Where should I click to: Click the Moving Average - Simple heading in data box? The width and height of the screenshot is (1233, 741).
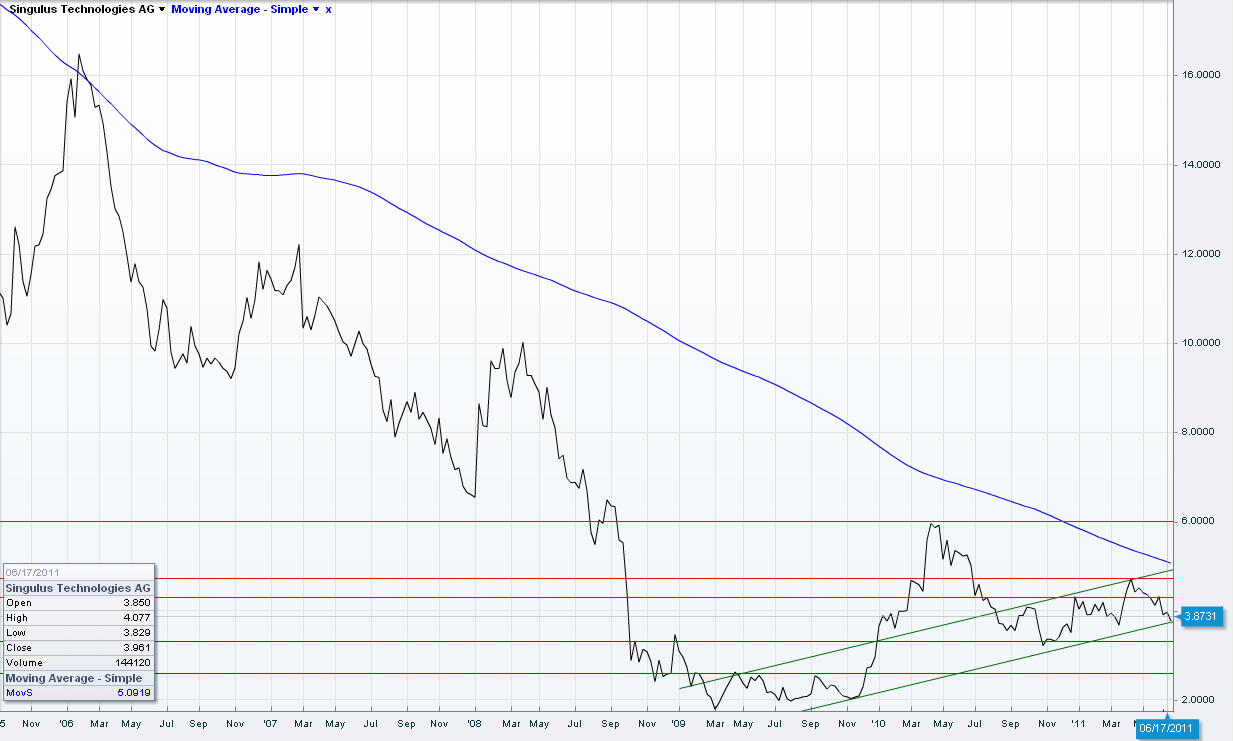pos(78,678)
